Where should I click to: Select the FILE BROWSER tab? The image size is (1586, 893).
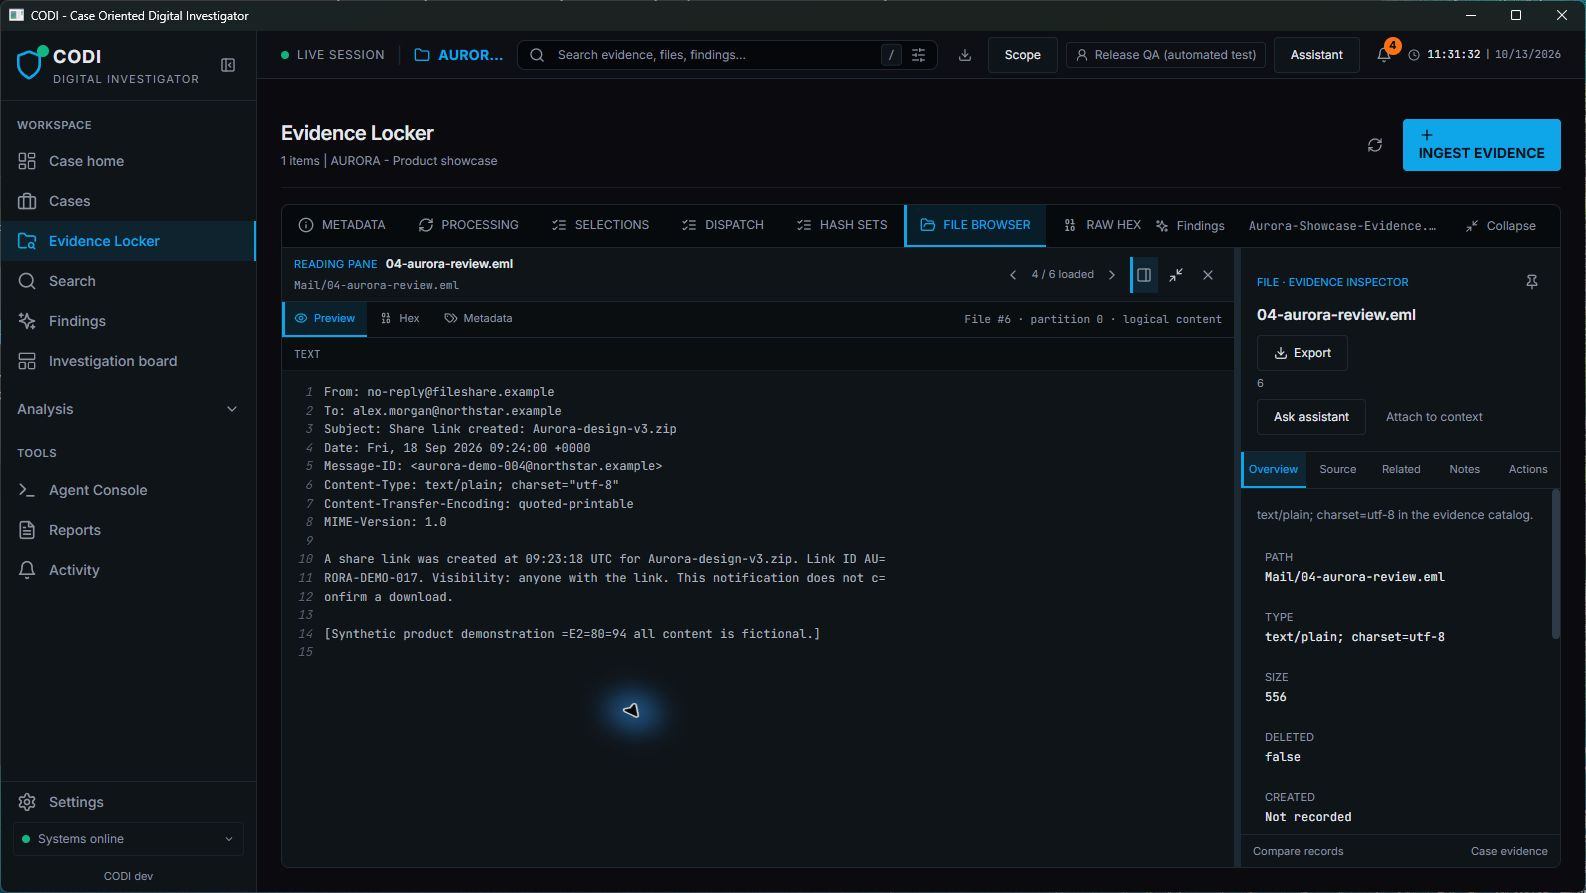pyautogui.click(x=975, y=225)
